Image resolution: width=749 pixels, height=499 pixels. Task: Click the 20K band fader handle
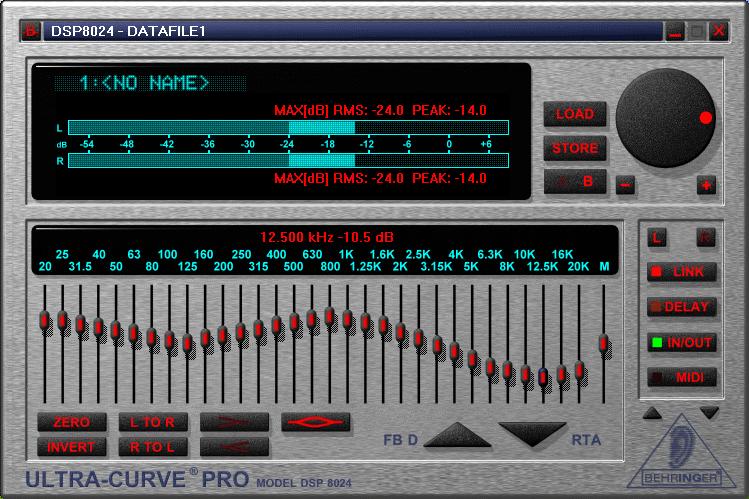579,371
